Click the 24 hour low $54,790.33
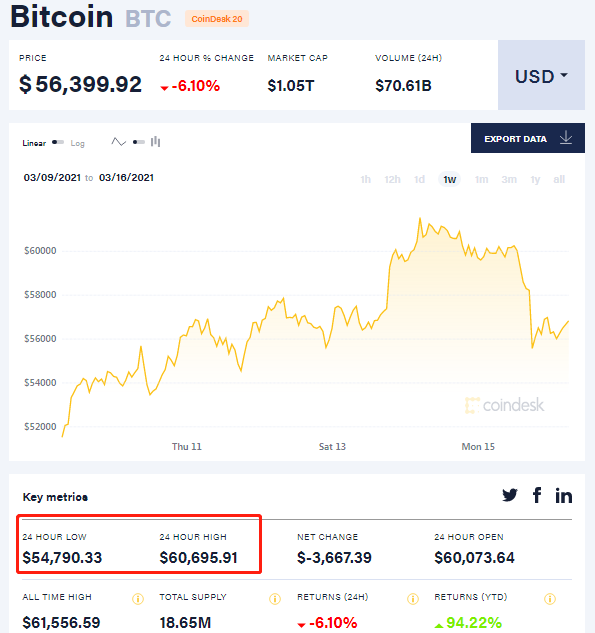This screenshot has width=595, height=633. point(62,558)
